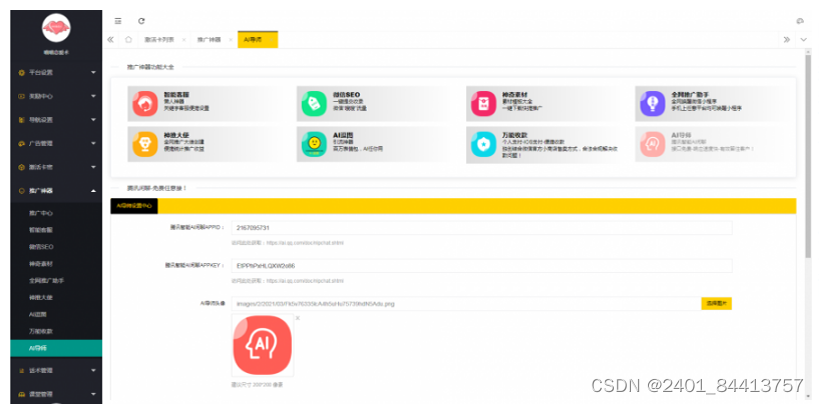Open the green 微信SEO tag card icon
The height and width of the screenshot is (404, 819).
(x=314, y=103)
